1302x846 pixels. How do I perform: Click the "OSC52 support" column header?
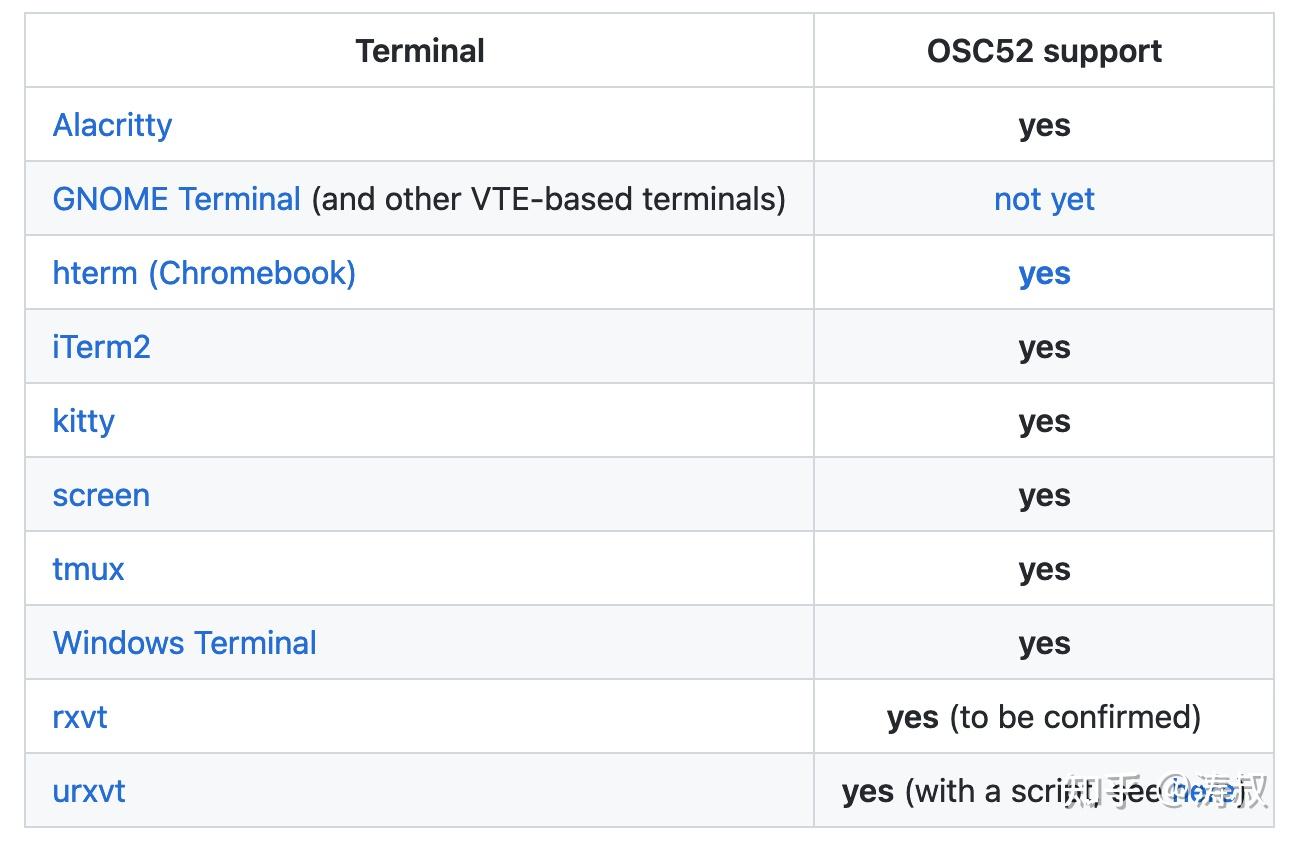(1044, 51)
